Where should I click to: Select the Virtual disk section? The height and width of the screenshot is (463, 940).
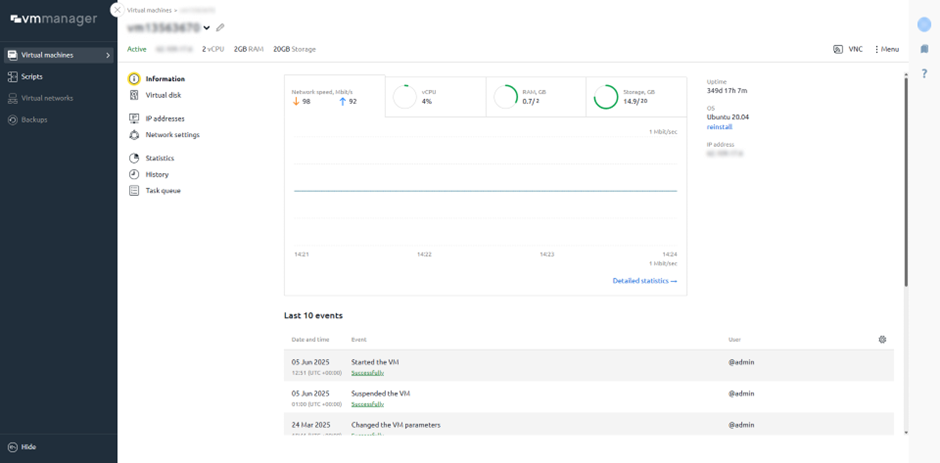[163, 95]
